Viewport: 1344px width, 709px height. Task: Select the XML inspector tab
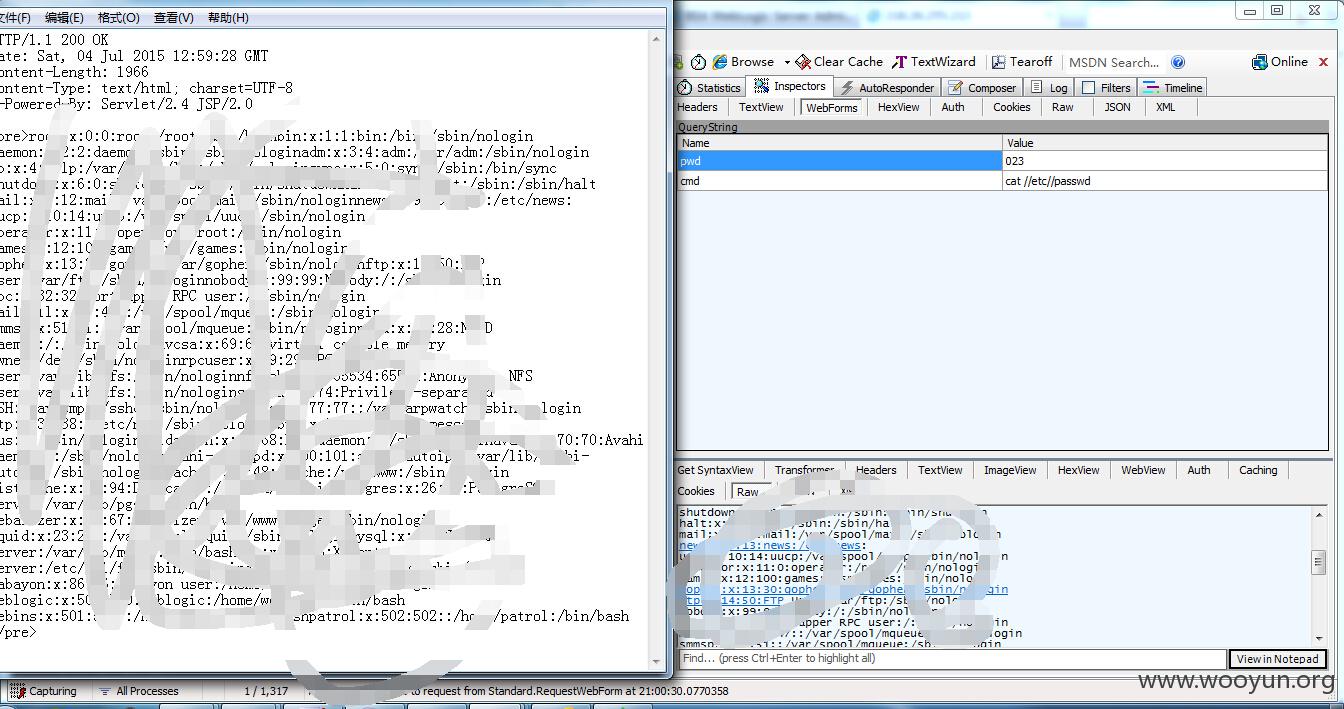(1166, 107)
